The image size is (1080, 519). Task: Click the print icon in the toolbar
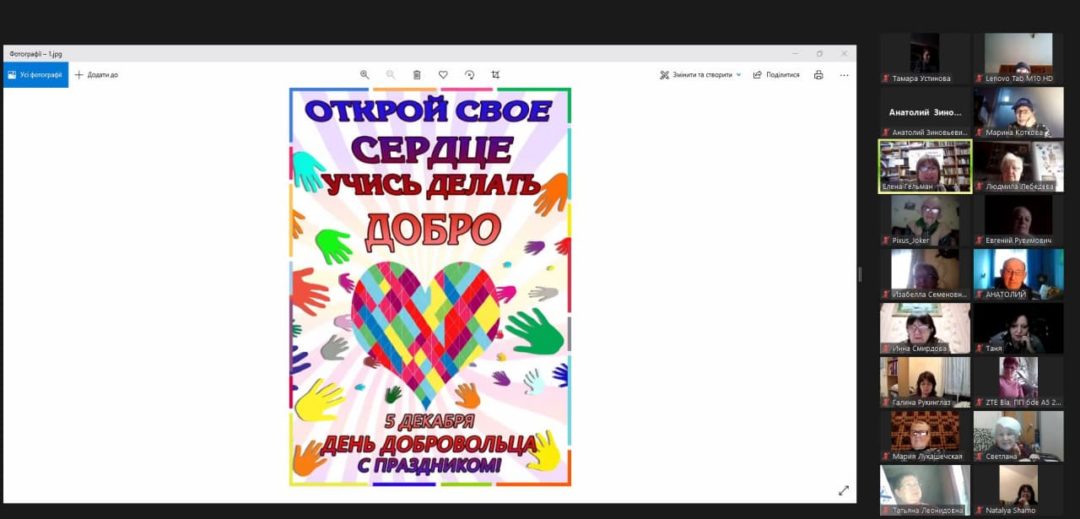coord(818,75)
